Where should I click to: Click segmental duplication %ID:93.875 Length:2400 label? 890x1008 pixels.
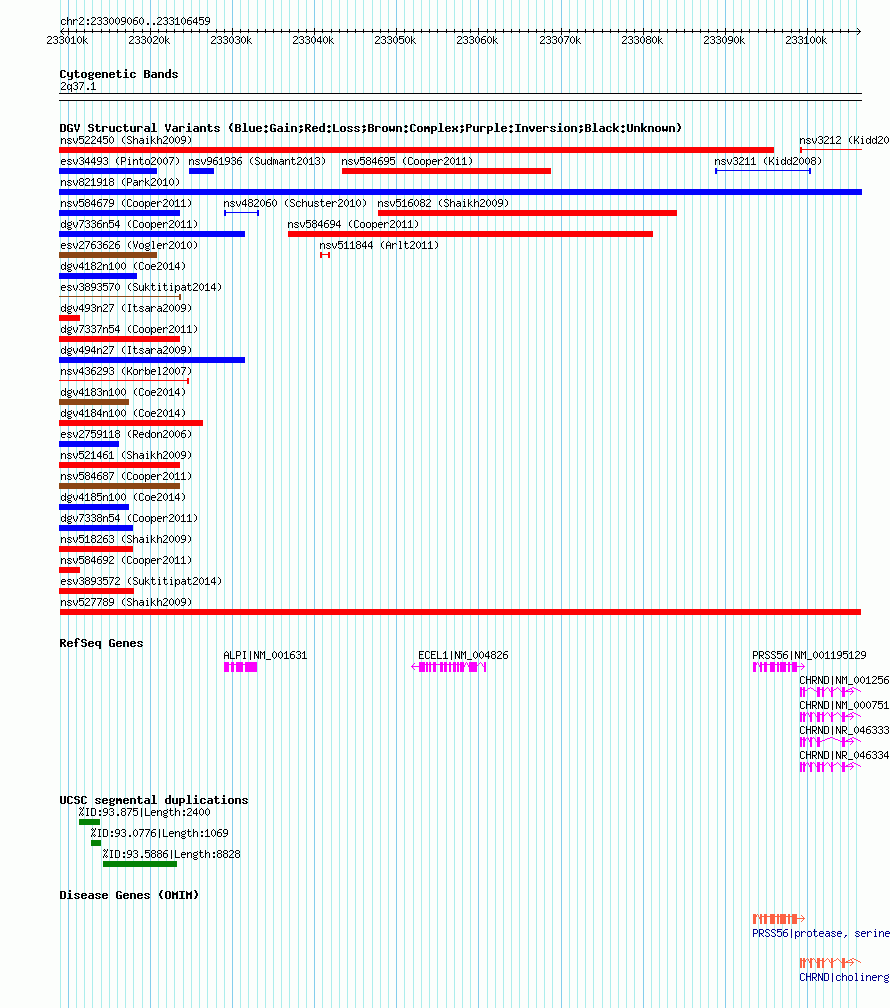(x=145, y=813)
